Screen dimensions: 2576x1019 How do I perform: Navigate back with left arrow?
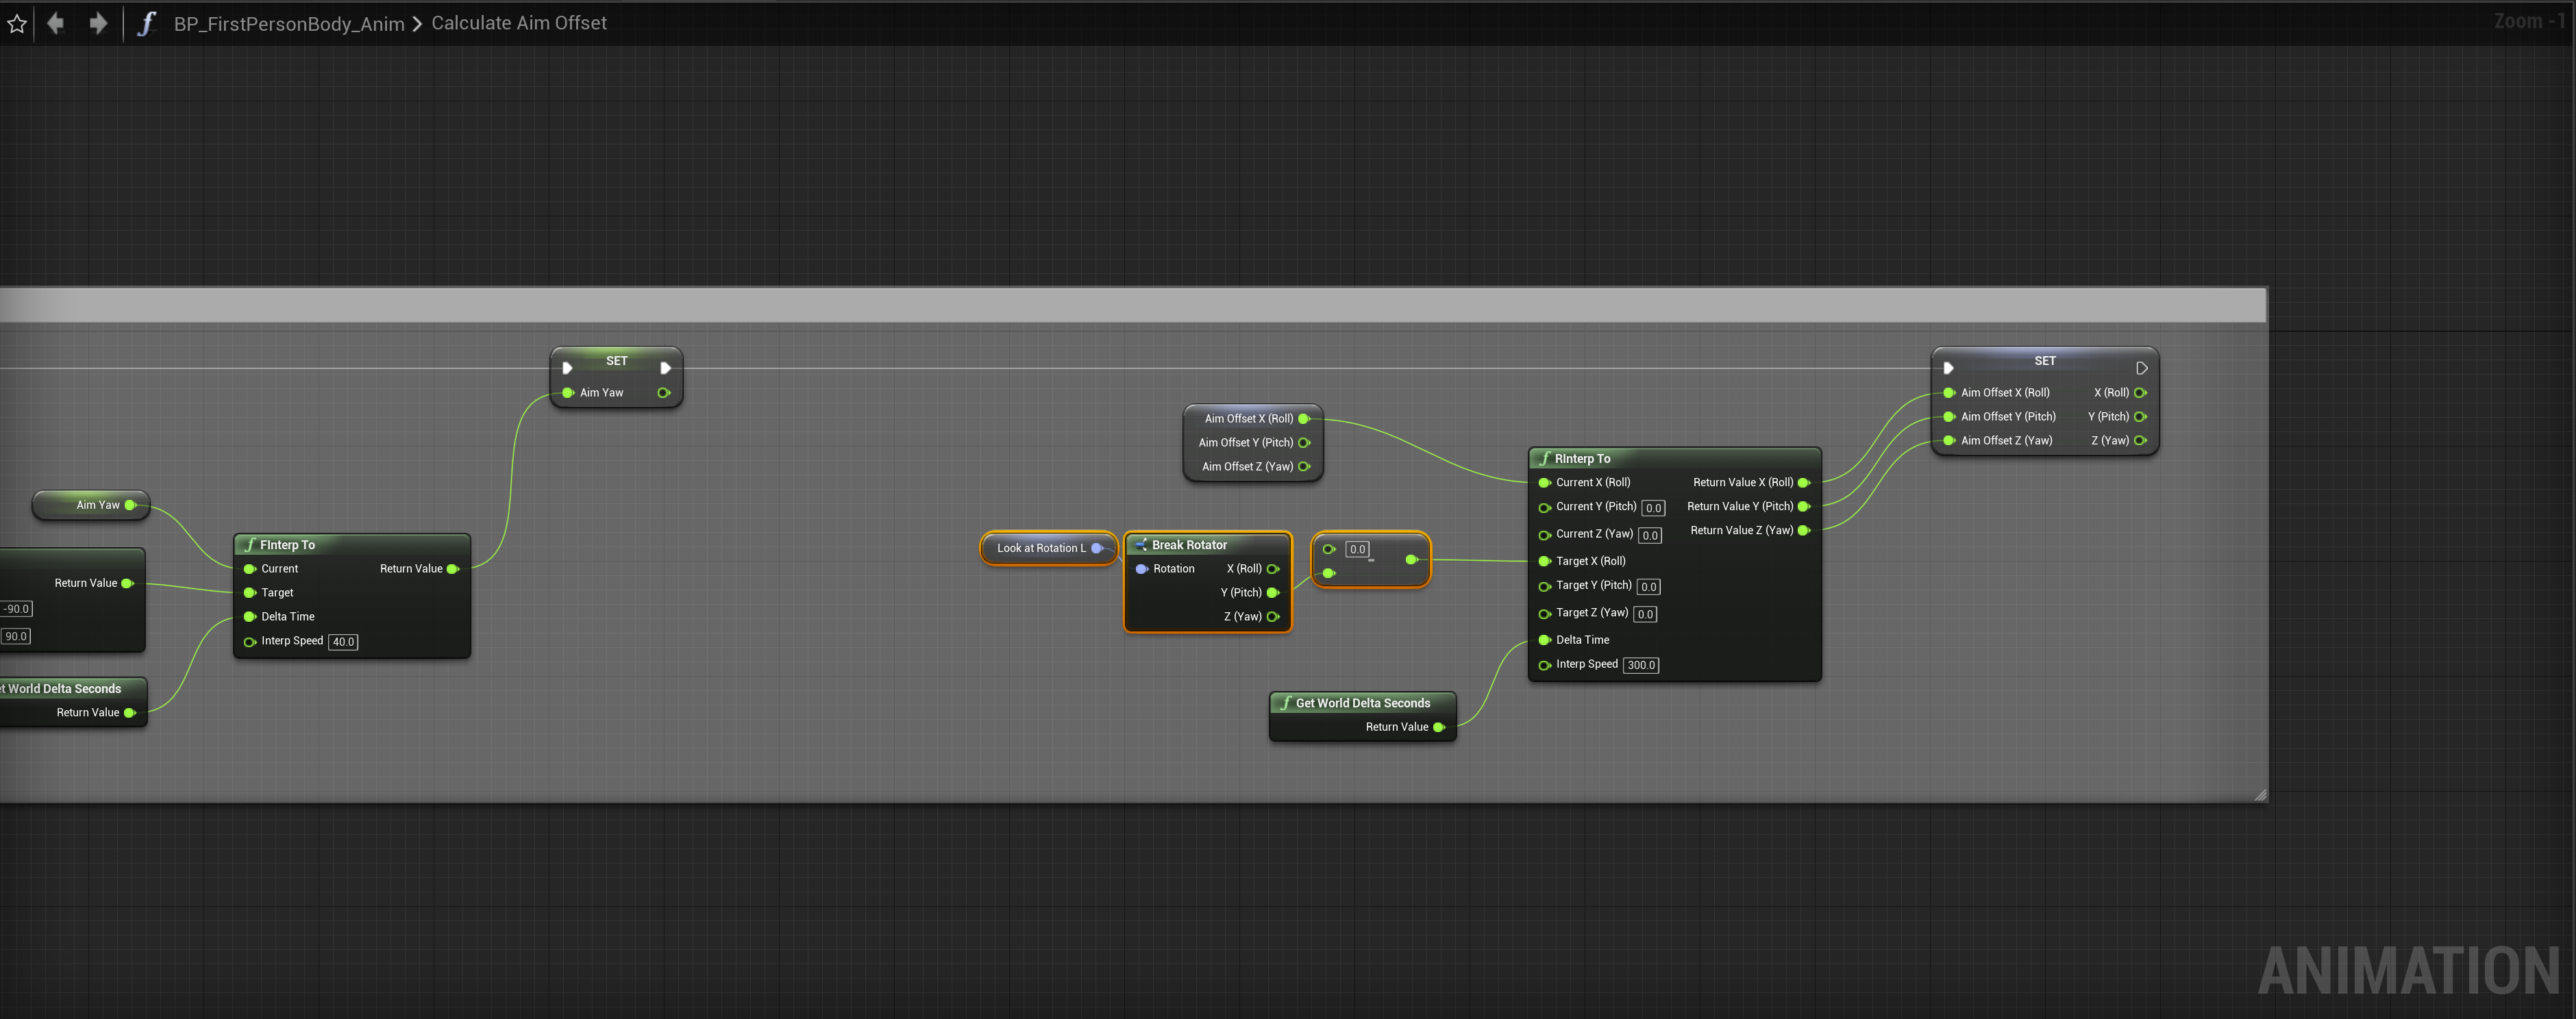(56, 23)
